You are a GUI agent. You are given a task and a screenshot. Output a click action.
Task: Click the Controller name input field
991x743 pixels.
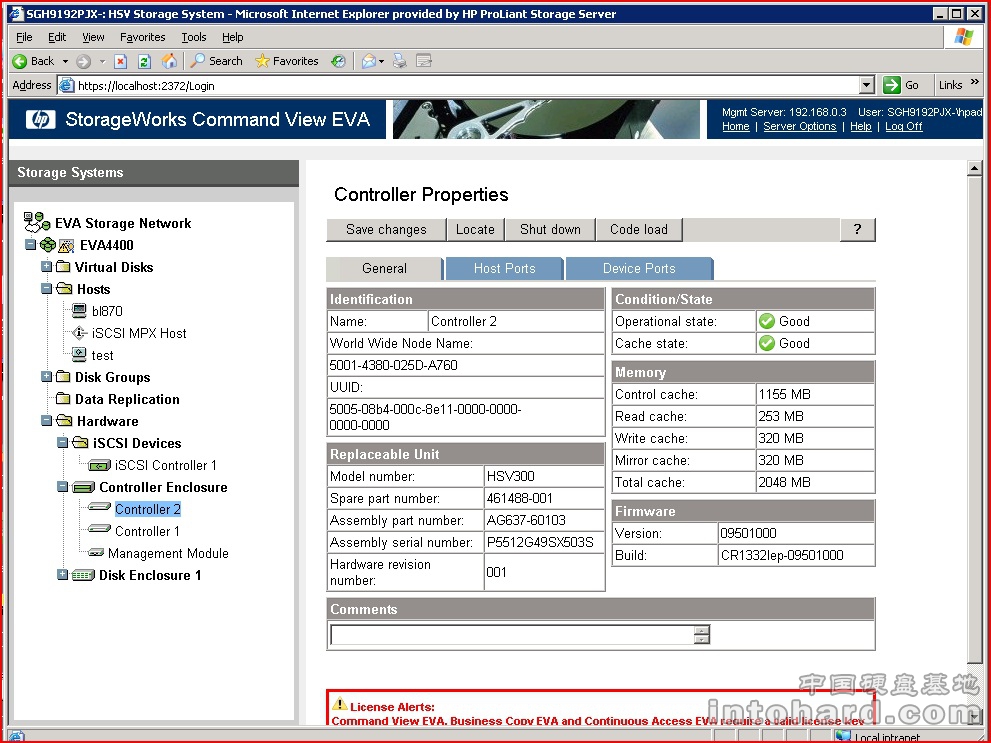[516, 321]
